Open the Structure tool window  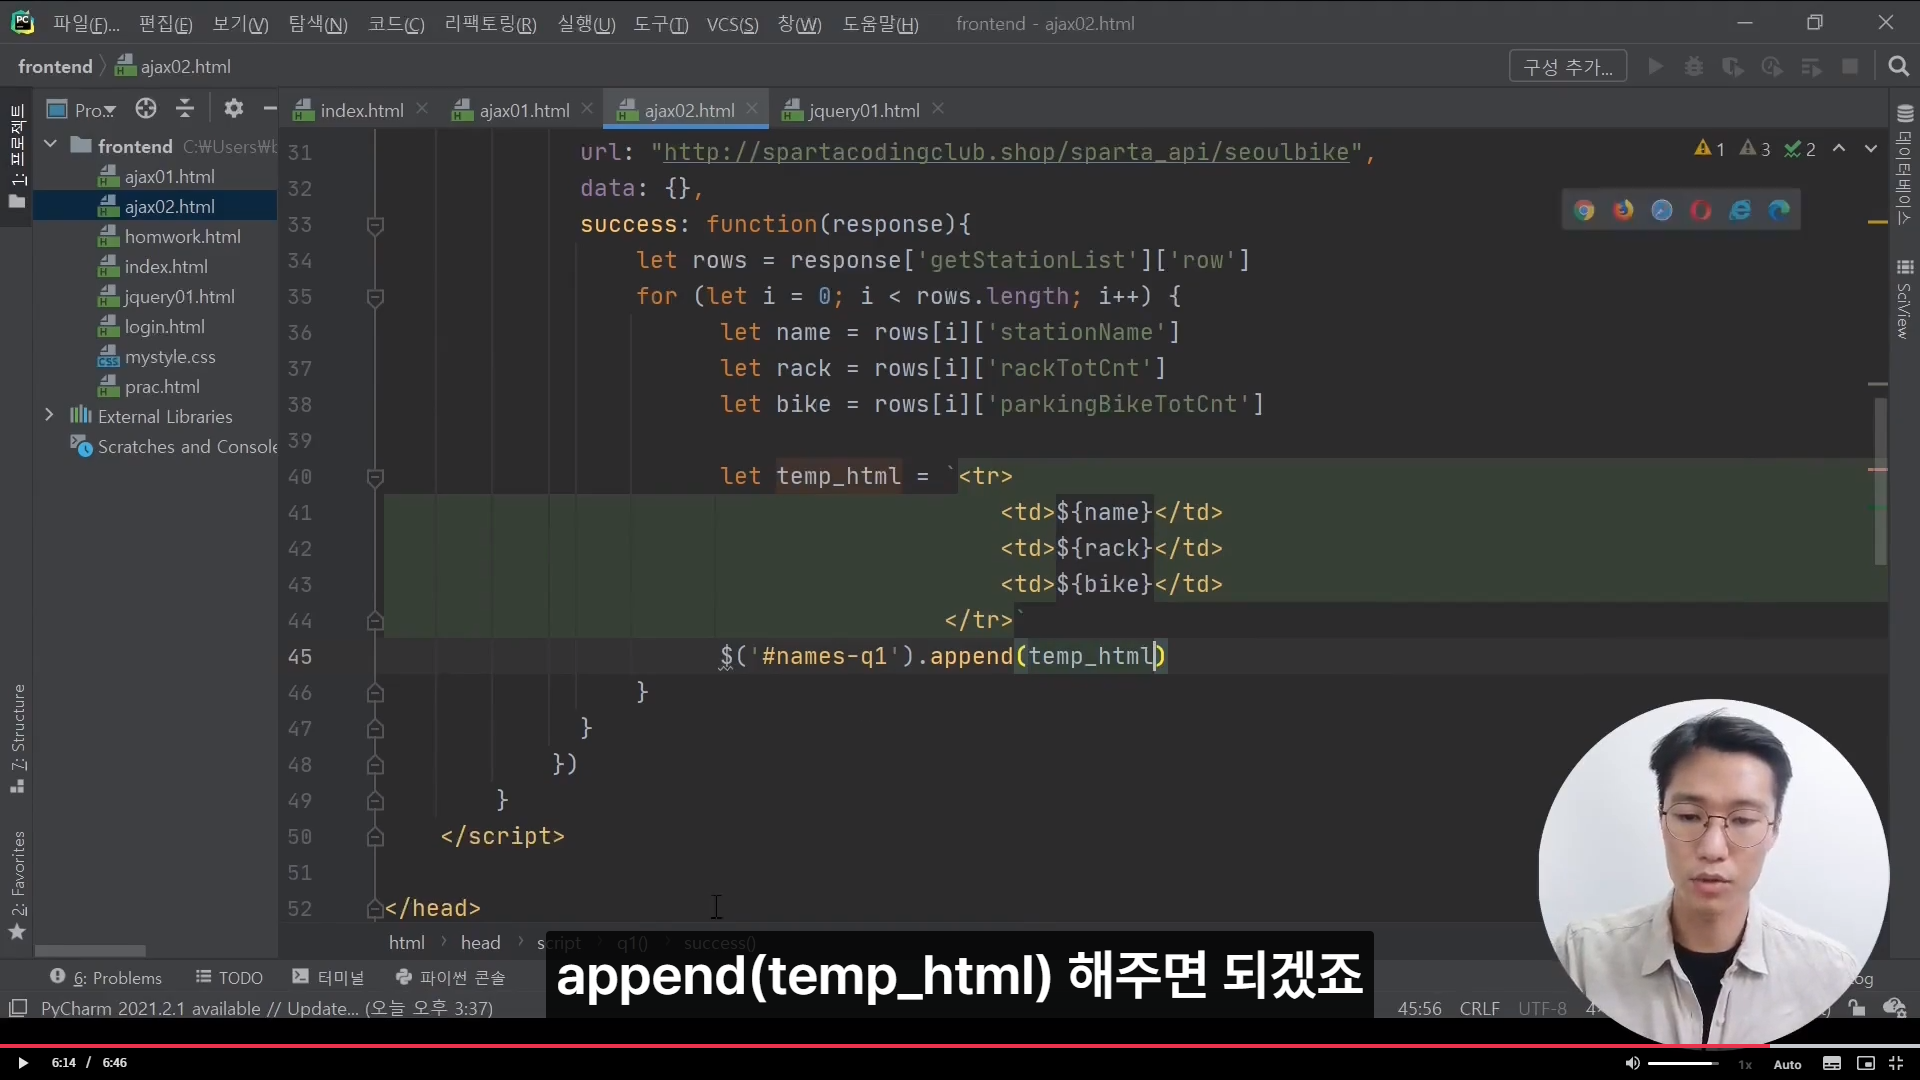tap(18, 738)
